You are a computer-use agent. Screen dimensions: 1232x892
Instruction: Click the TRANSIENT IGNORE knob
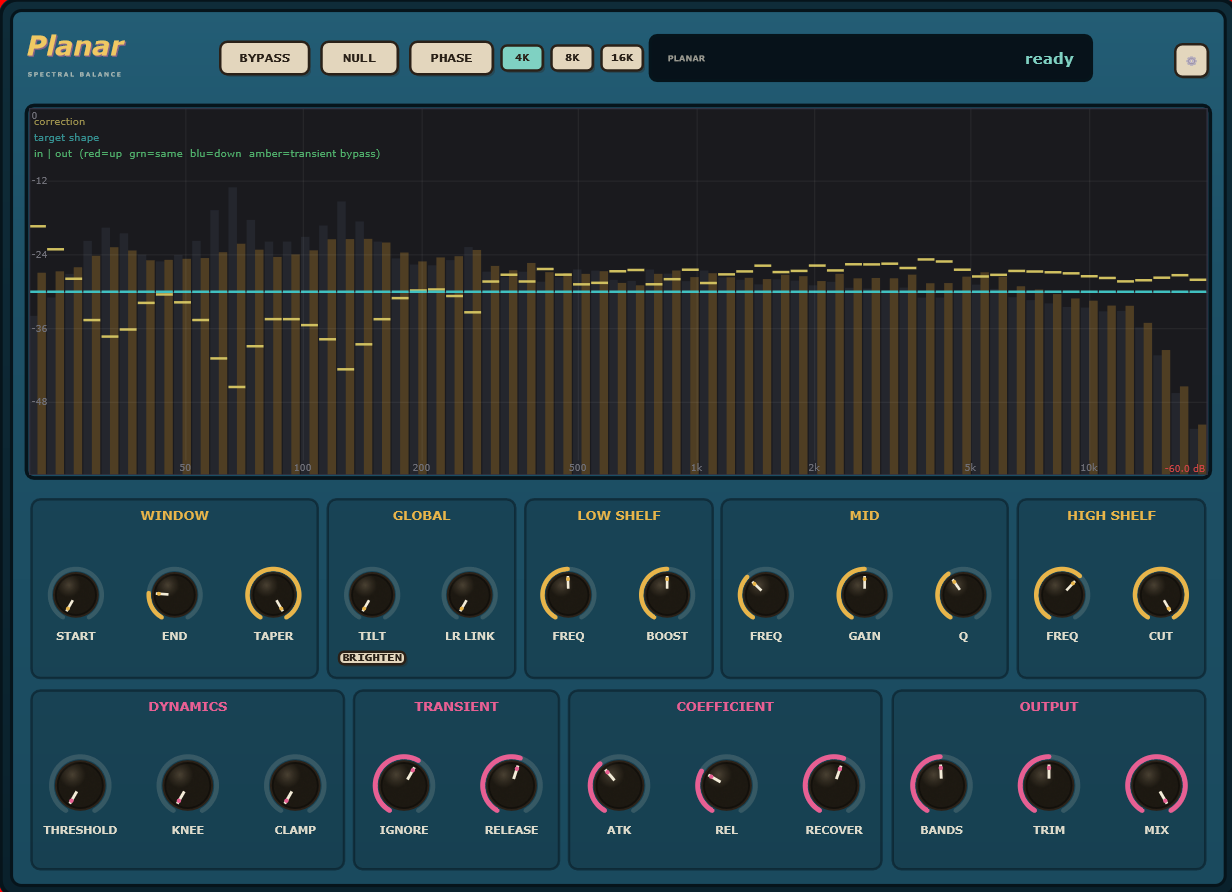point(404,785)
